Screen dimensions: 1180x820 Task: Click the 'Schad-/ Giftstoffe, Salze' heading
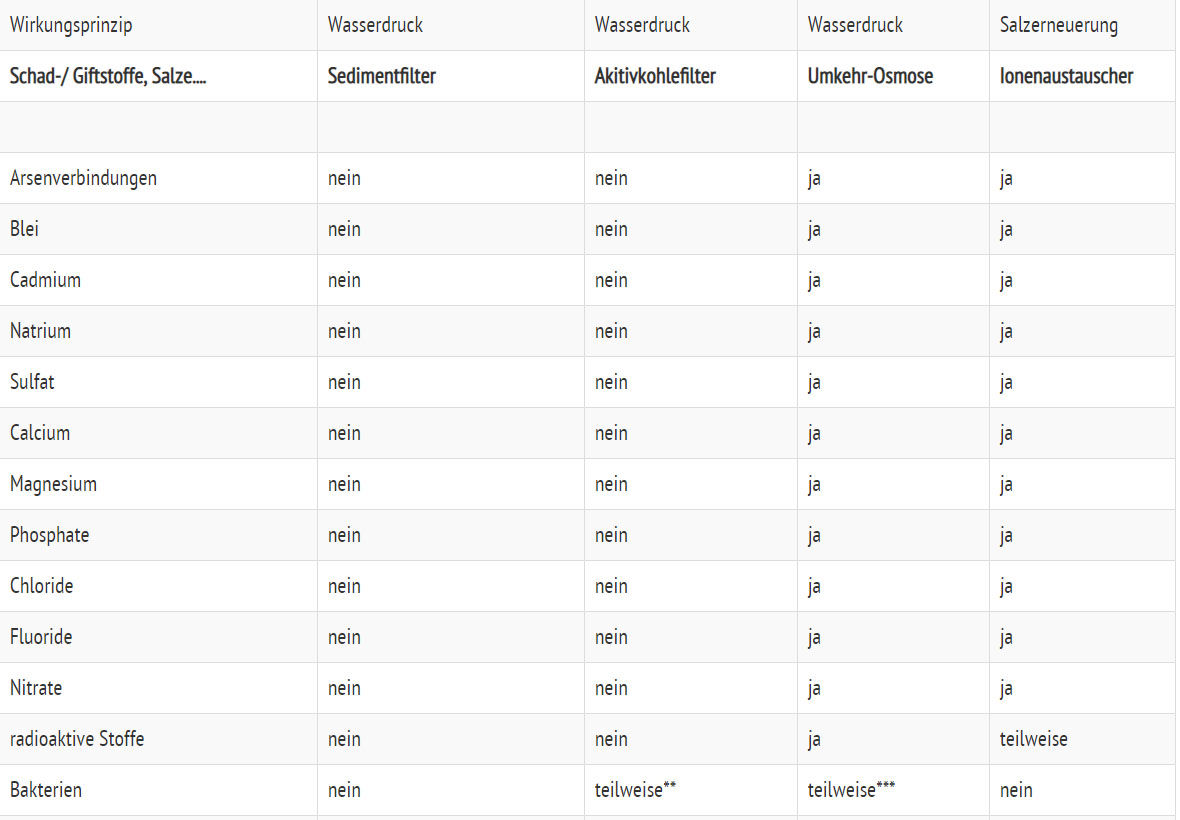point(108,76)
